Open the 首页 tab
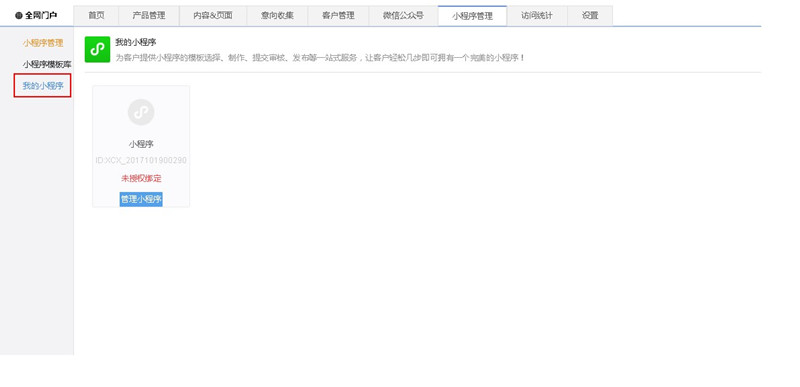 click(96, 16)
